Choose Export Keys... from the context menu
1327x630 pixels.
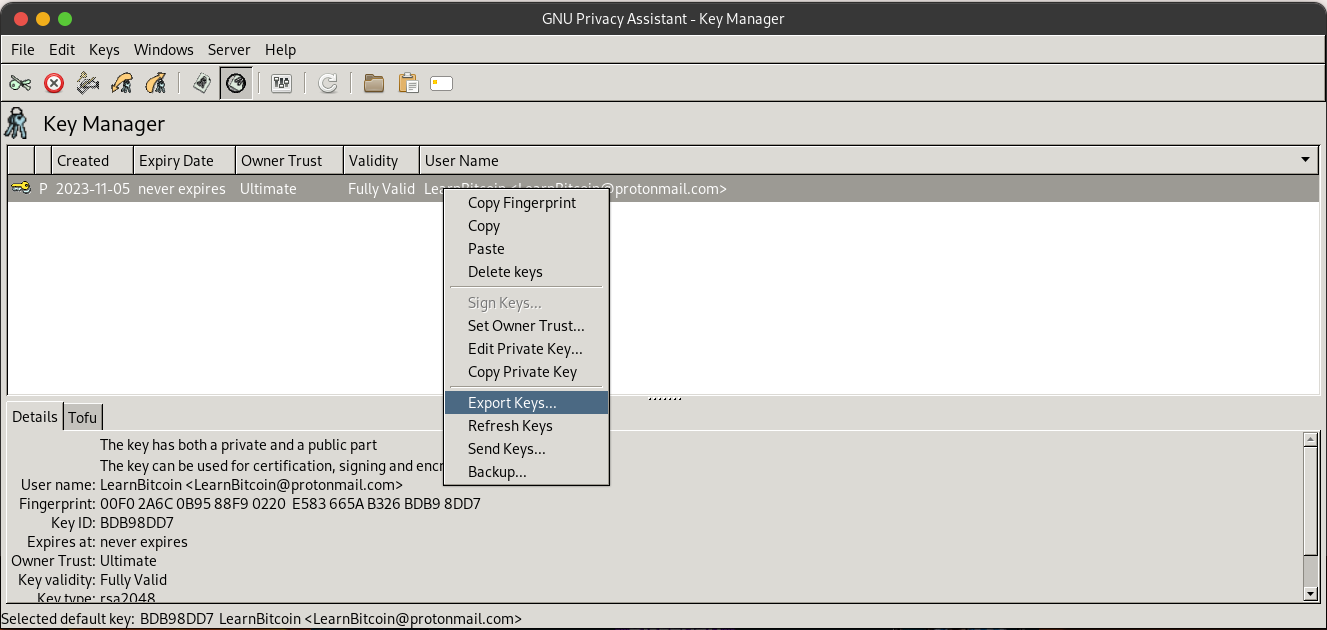(512, 403)
